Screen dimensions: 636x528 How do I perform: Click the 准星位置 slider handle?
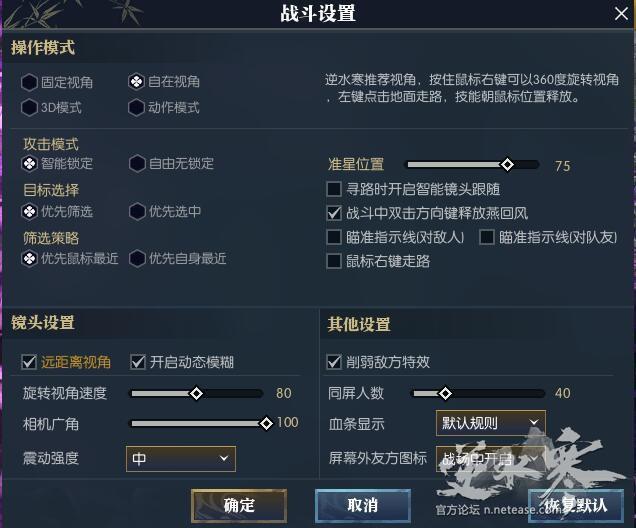pos(507,165)
